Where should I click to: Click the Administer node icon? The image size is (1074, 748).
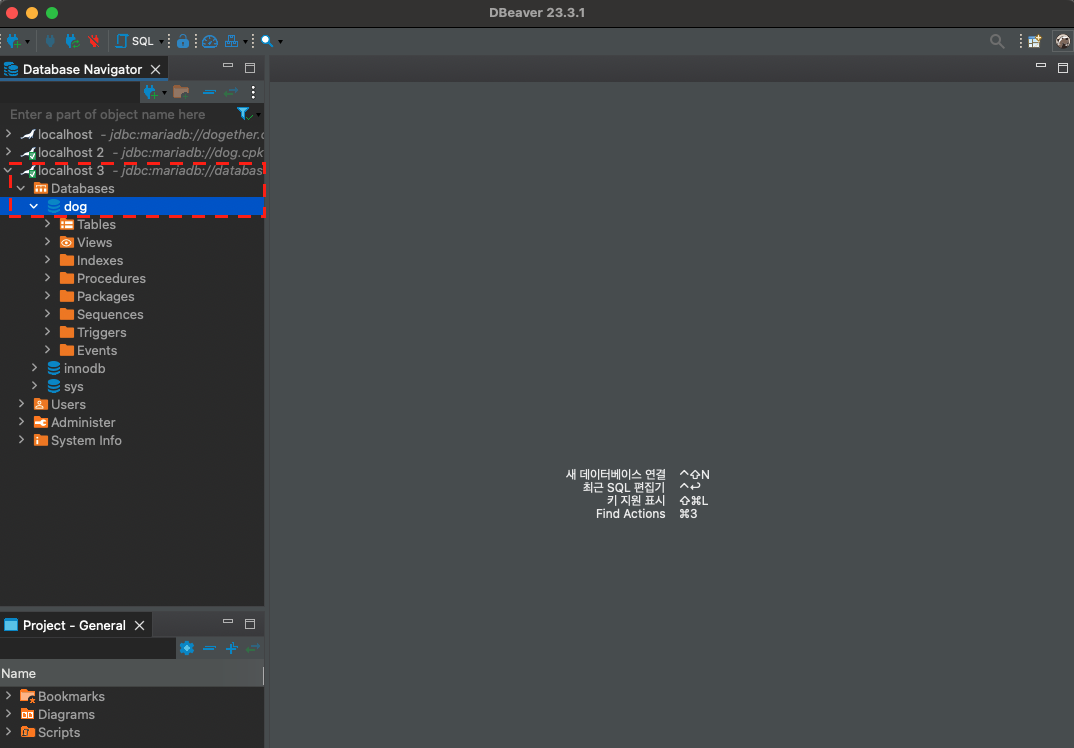coord(40,423)
